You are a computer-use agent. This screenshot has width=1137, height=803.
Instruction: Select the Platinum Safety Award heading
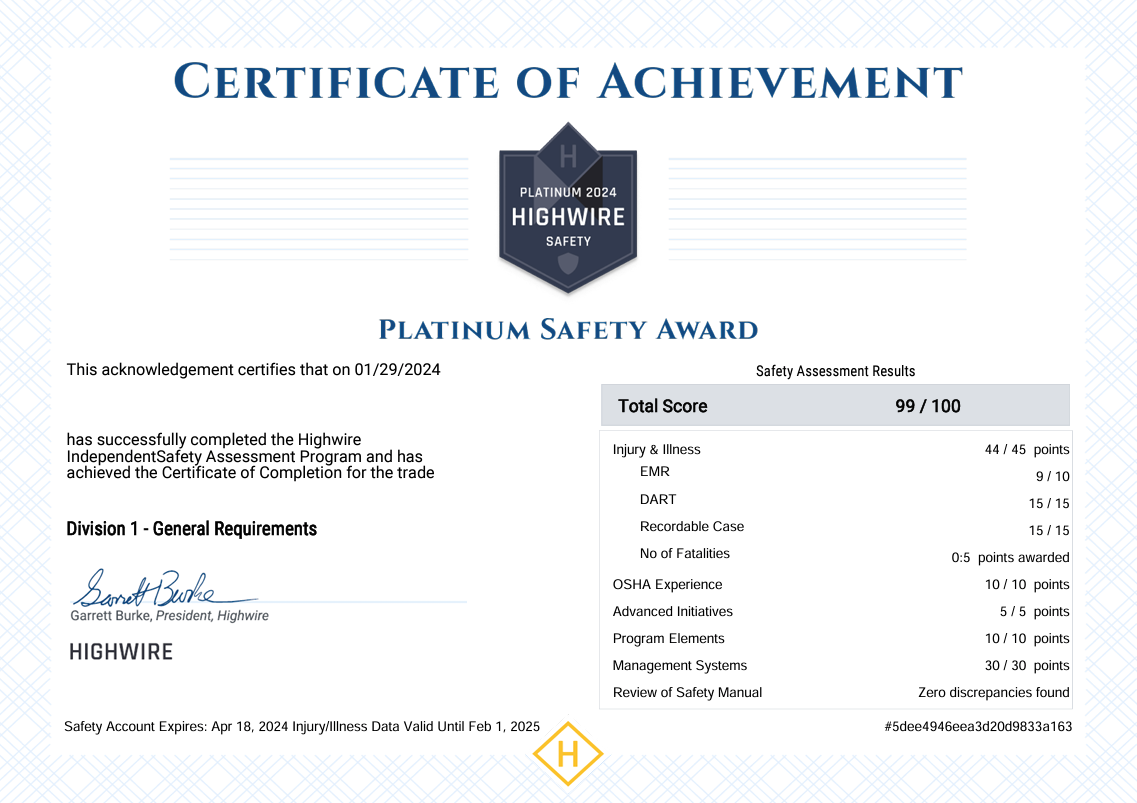coord(568,330)
